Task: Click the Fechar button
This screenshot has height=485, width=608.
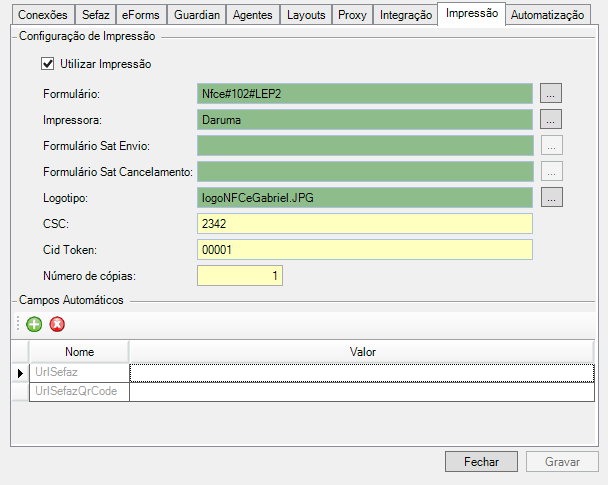Action: pos(481,461)
